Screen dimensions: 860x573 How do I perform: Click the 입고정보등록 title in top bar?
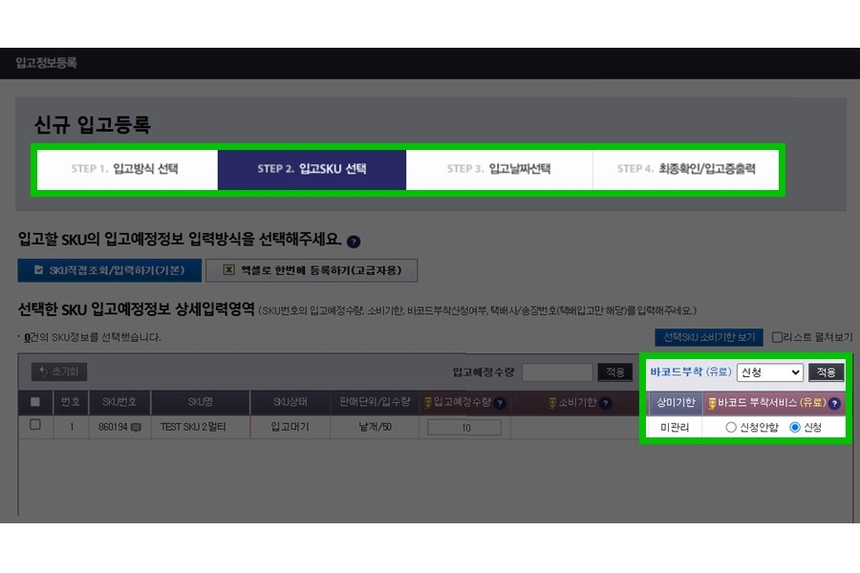[46, 63]
